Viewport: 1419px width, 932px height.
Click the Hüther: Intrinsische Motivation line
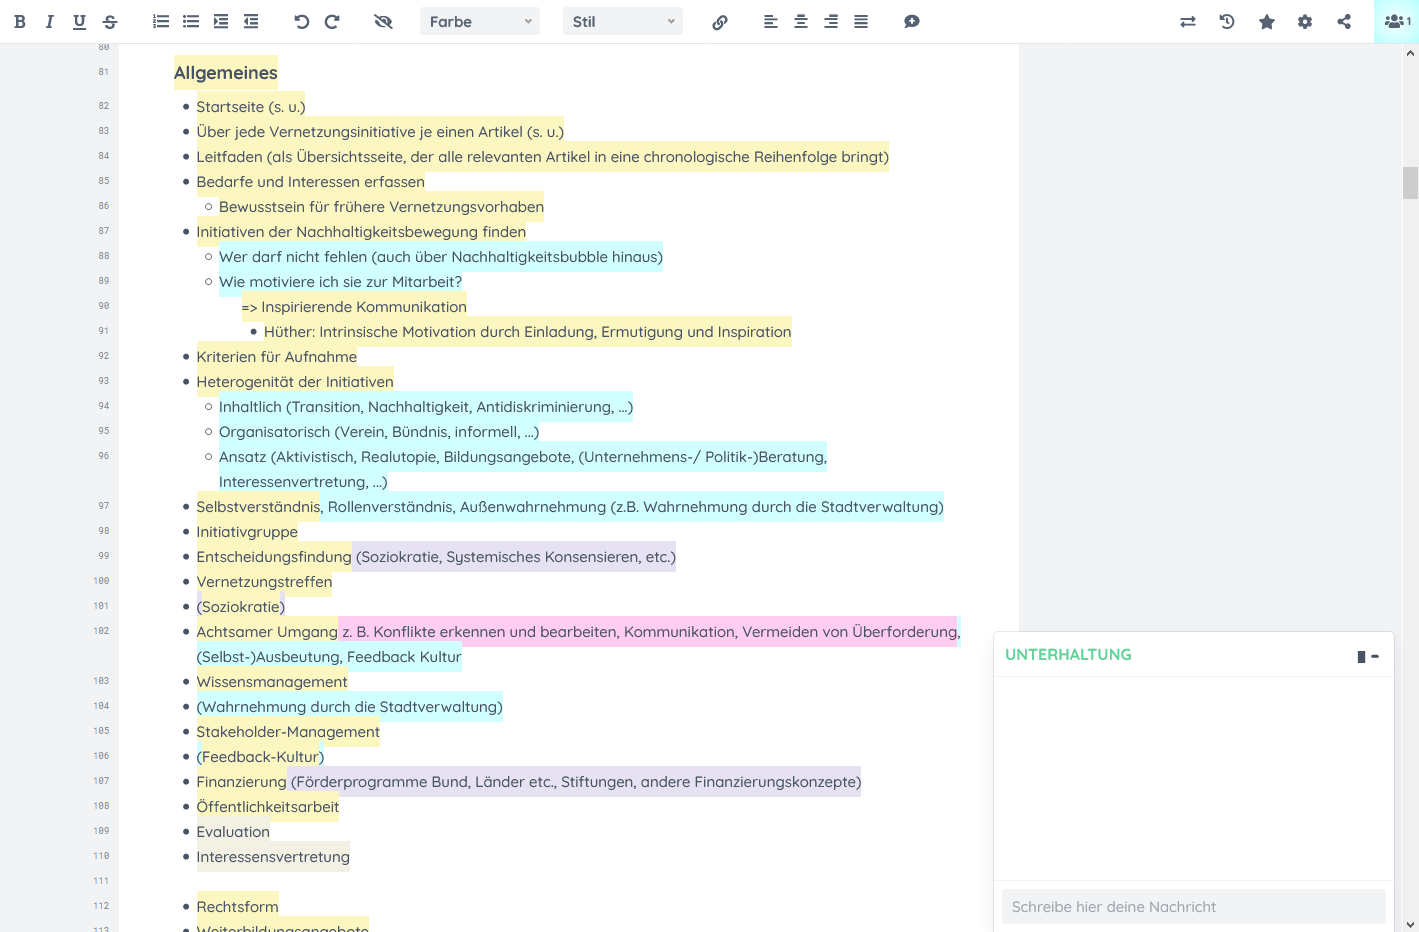pos(528,332)
